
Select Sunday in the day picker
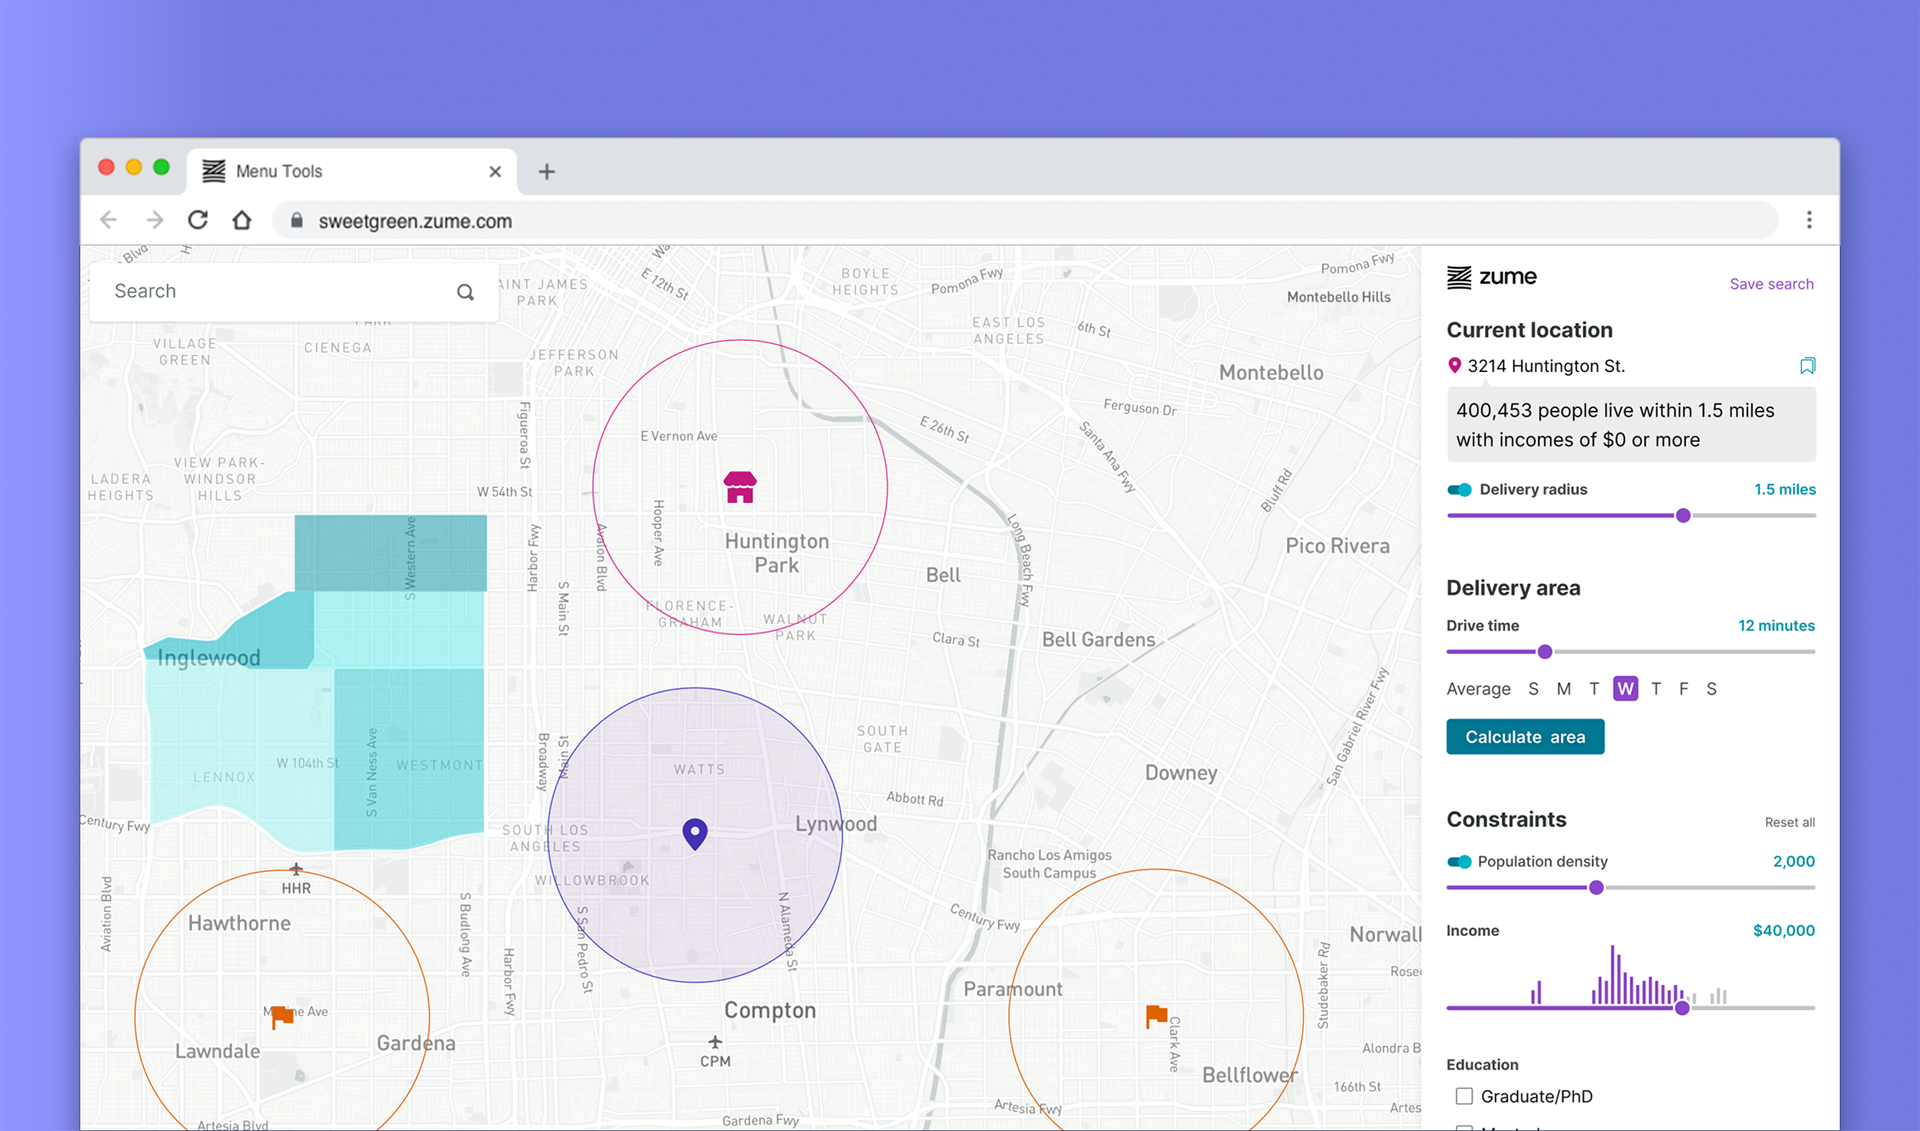pyautogui.click(x=1533, y=689)
